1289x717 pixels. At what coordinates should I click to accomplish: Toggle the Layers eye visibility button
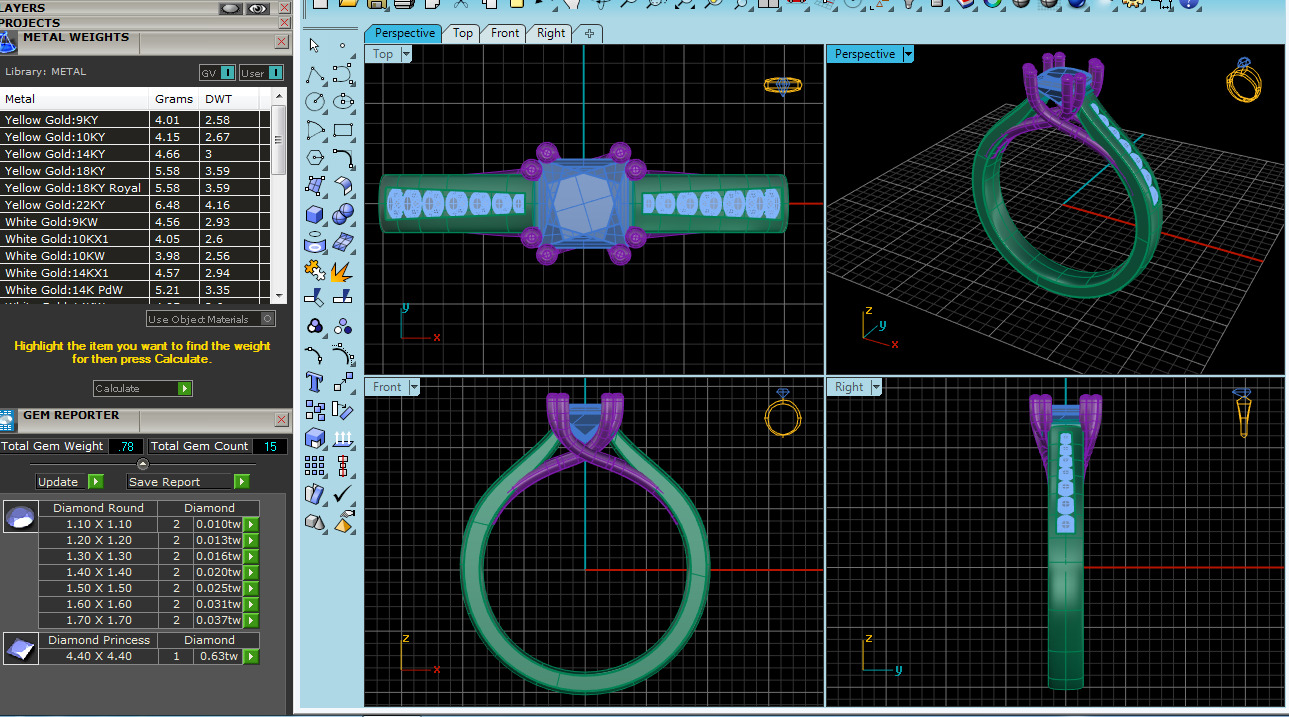click(x=259, y=8)
